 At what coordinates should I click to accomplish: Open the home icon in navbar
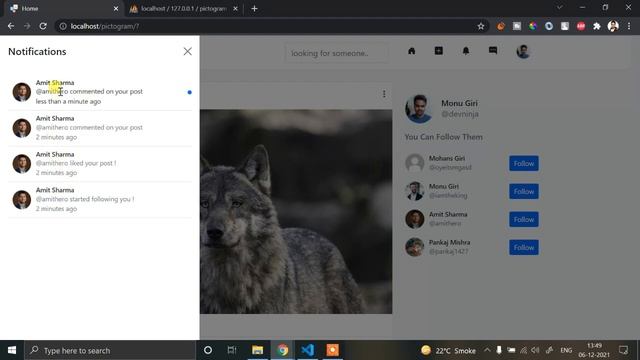[x=411, y=51]
